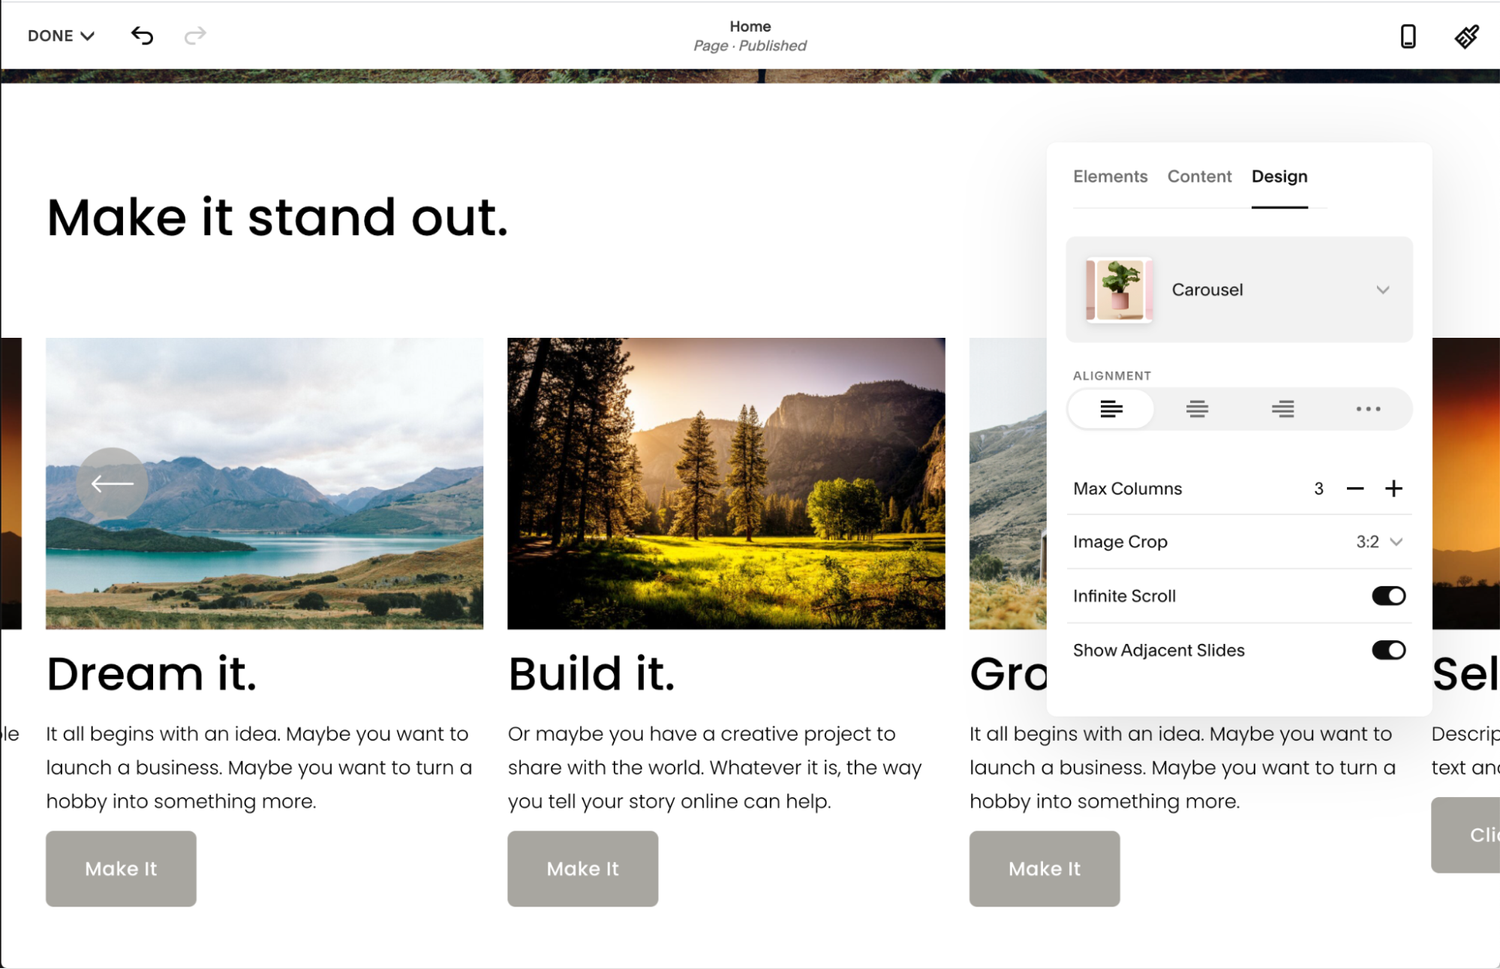Viewport: 1500px width, 969px height.
Task: Open the DONE menu
Action: pos(58,35)
